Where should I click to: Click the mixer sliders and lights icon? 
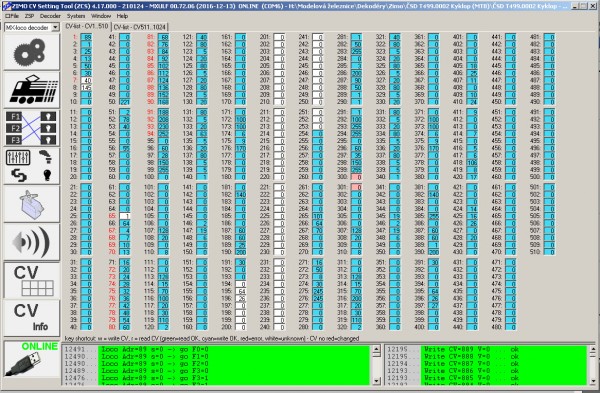coord(32,166)
